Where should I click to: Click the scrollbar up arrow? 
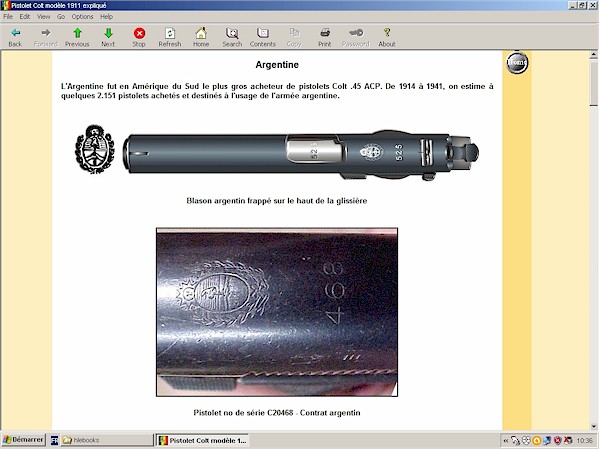point(593,55)
